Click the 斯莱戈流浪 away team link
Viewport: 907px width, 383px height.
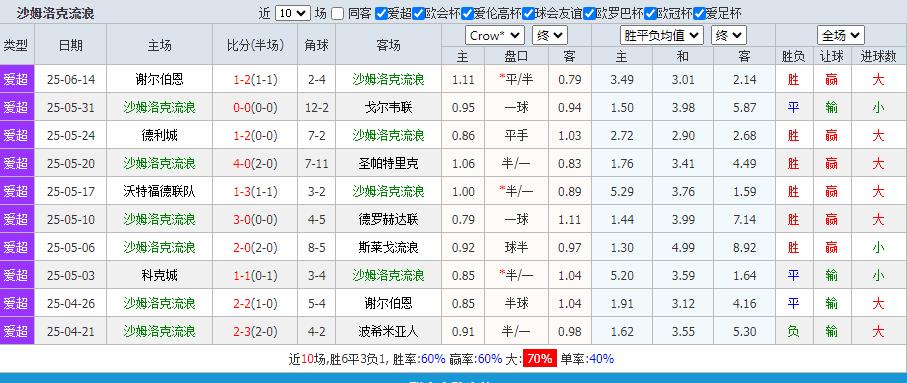click(x=388, y=247)
